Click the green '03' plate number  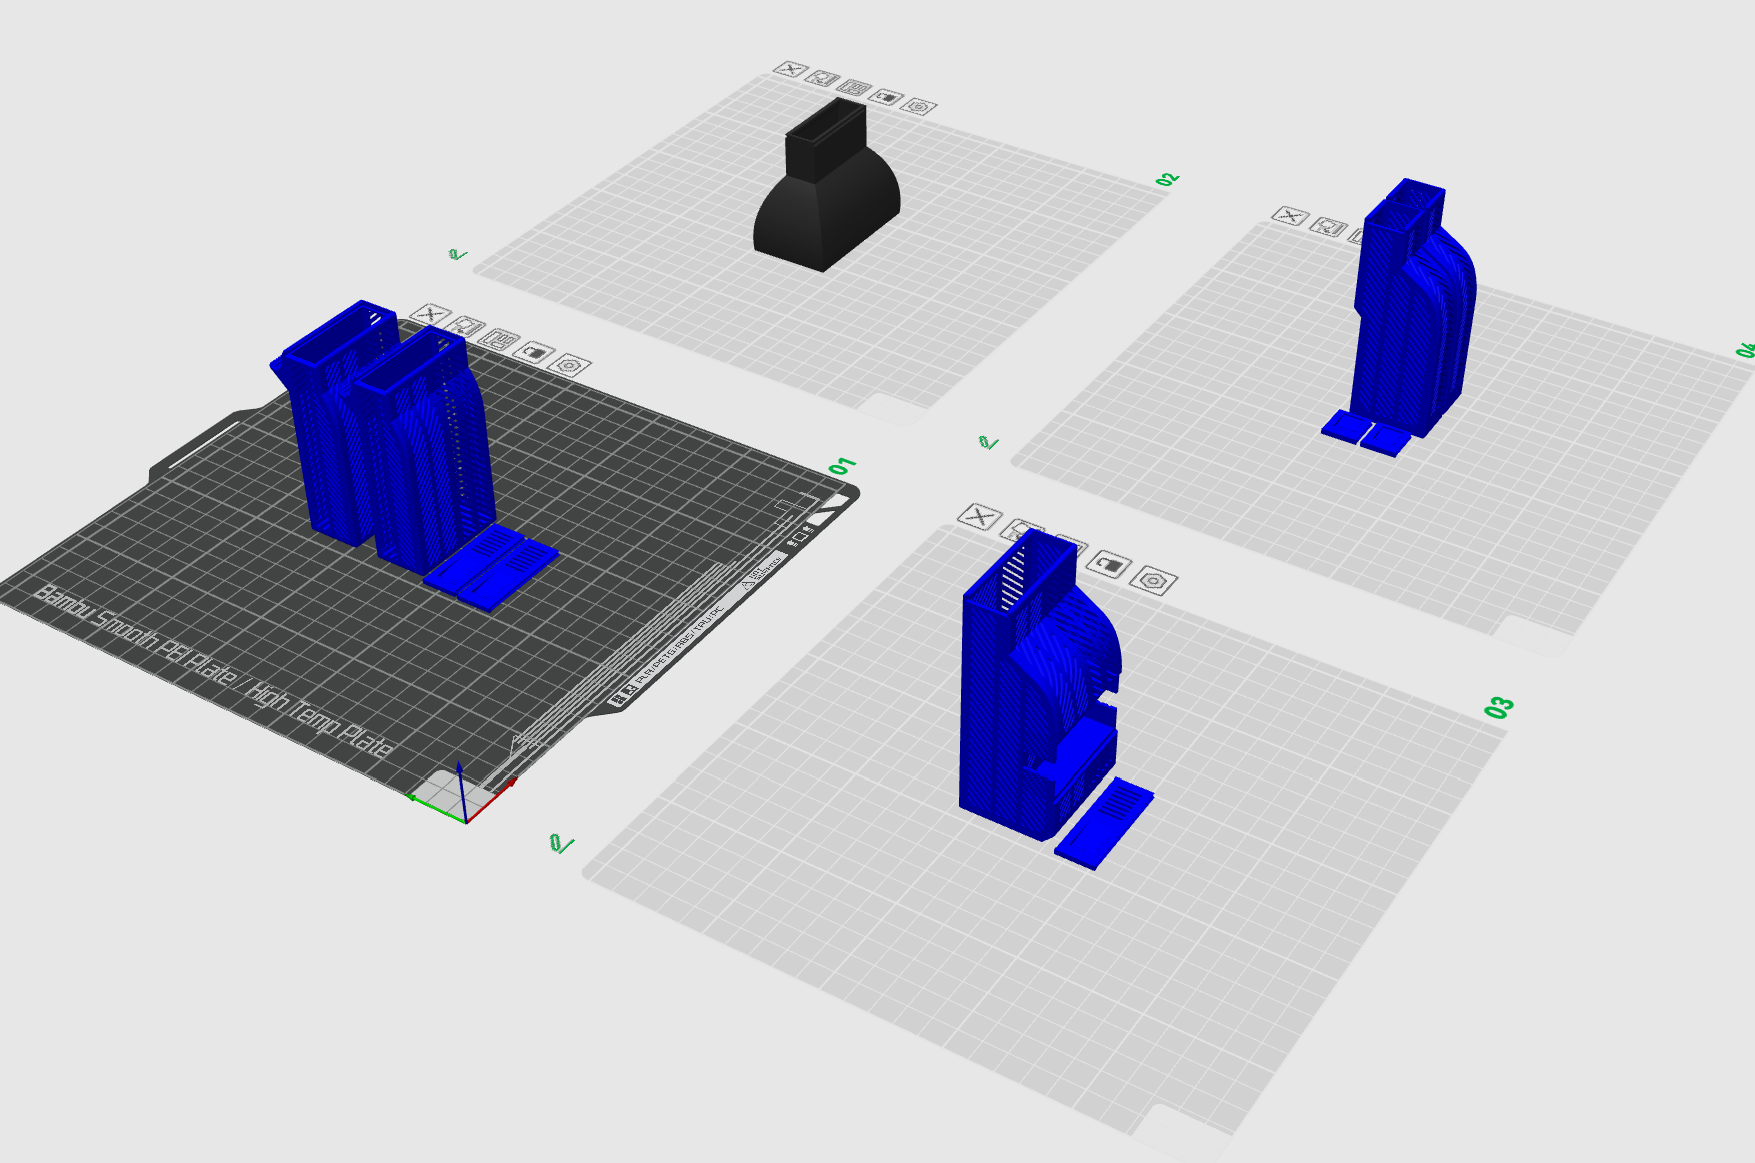(x=1499, y=708)
